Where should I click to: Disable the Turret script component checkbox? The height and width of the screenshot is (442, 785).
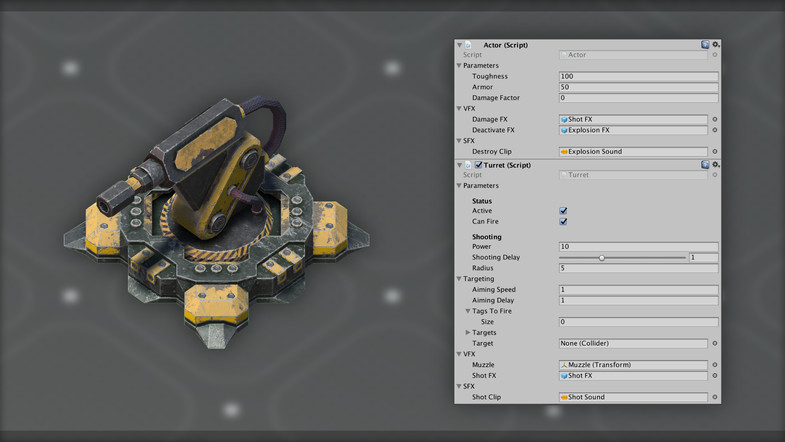click(479, 165)
